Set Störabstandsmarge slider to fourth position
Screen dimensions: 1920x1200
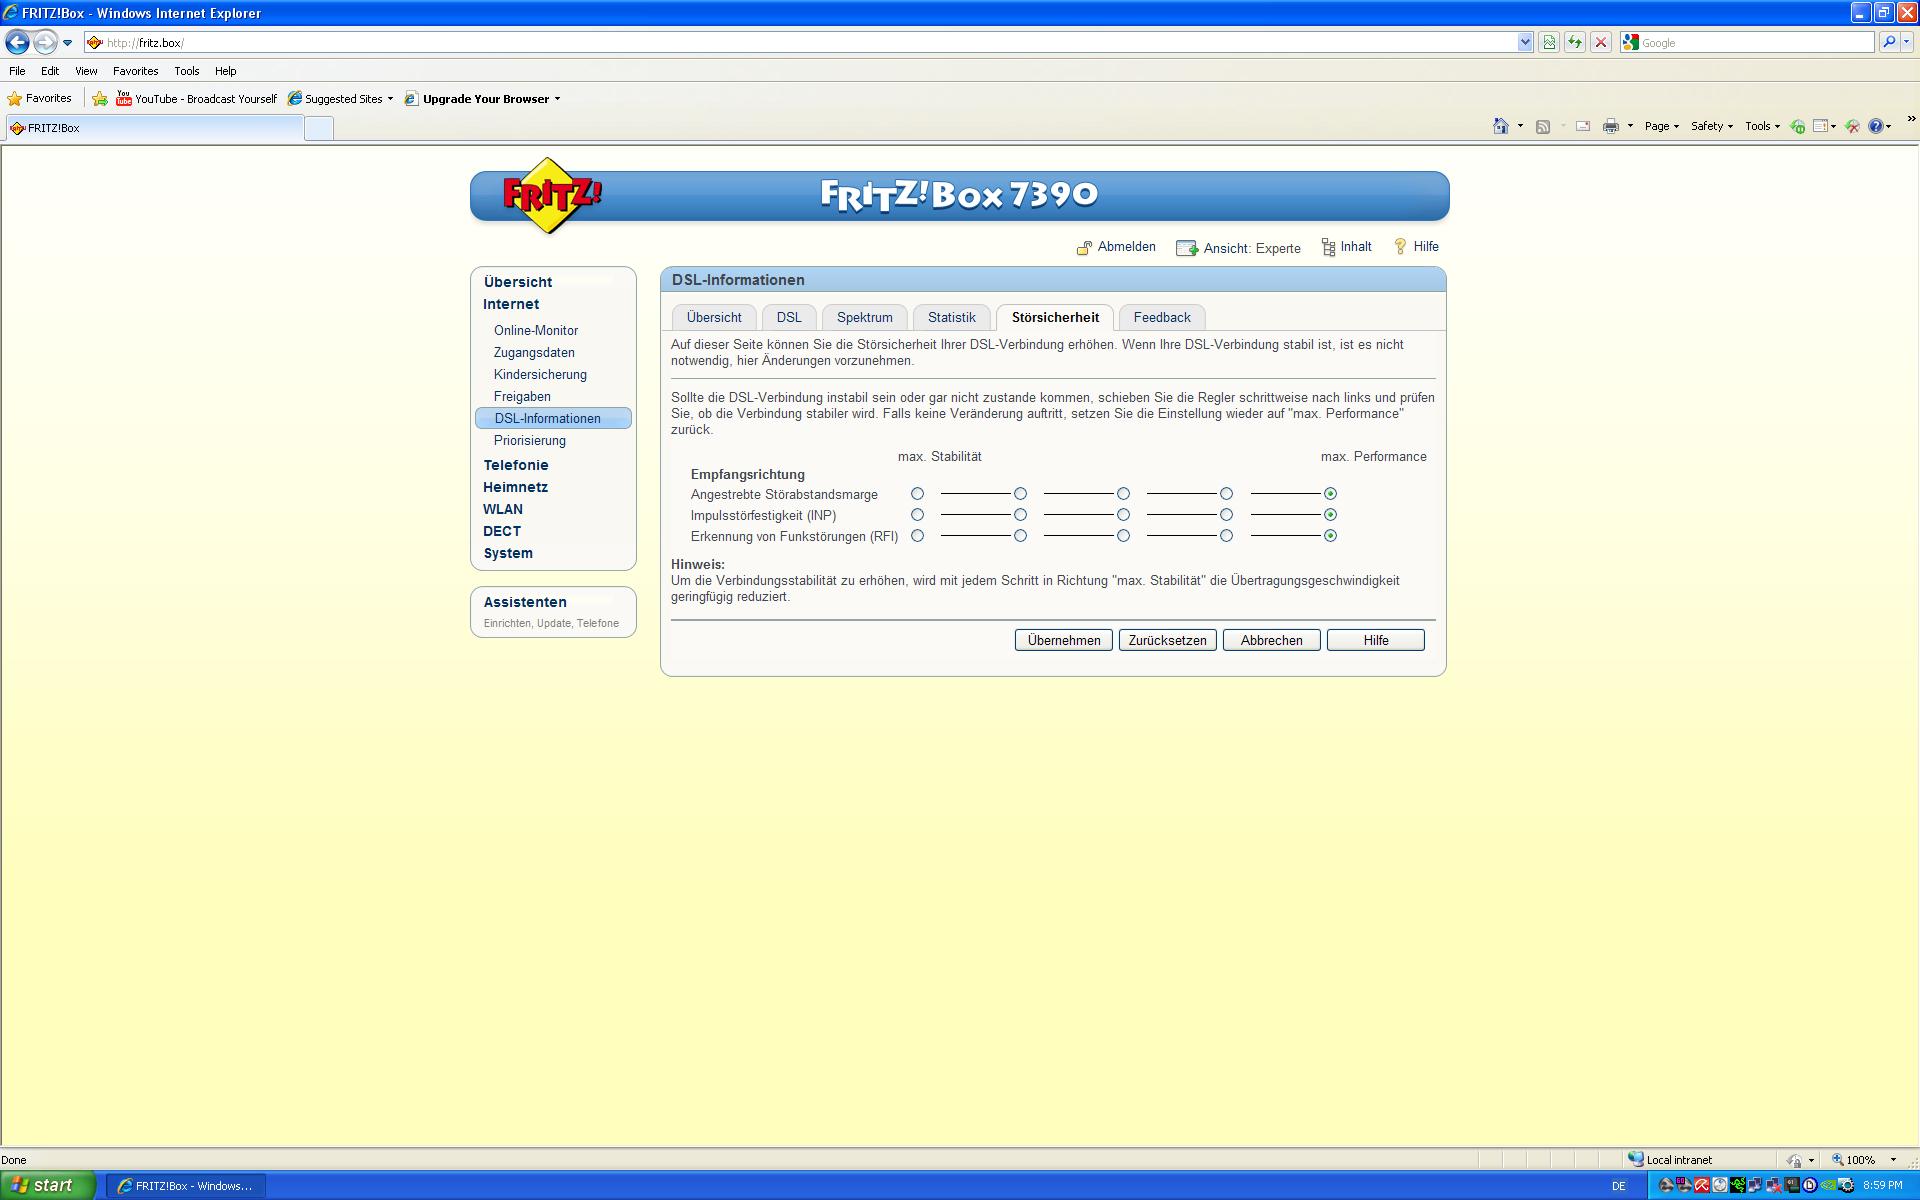[x=1226, y=494]
